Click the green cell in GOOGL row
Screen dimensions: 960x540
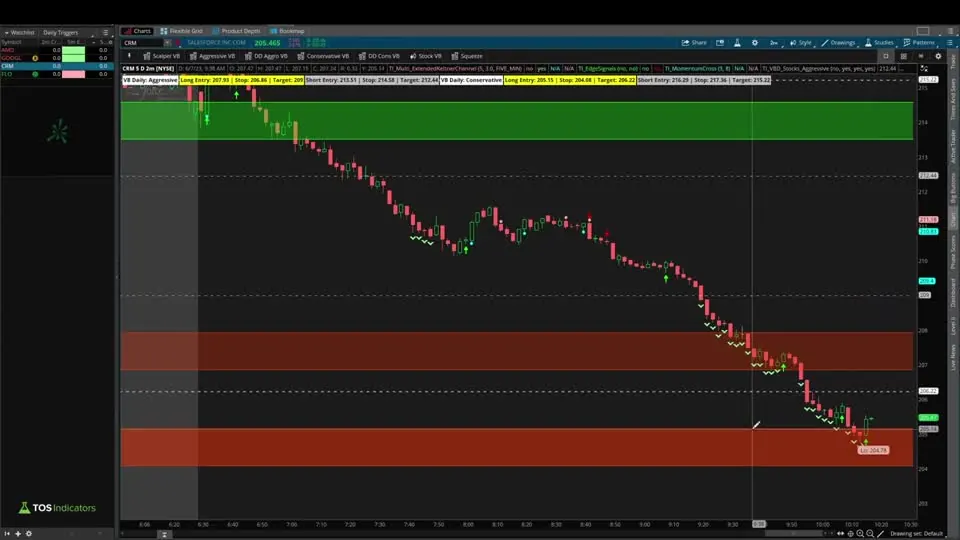click(73, 58)
